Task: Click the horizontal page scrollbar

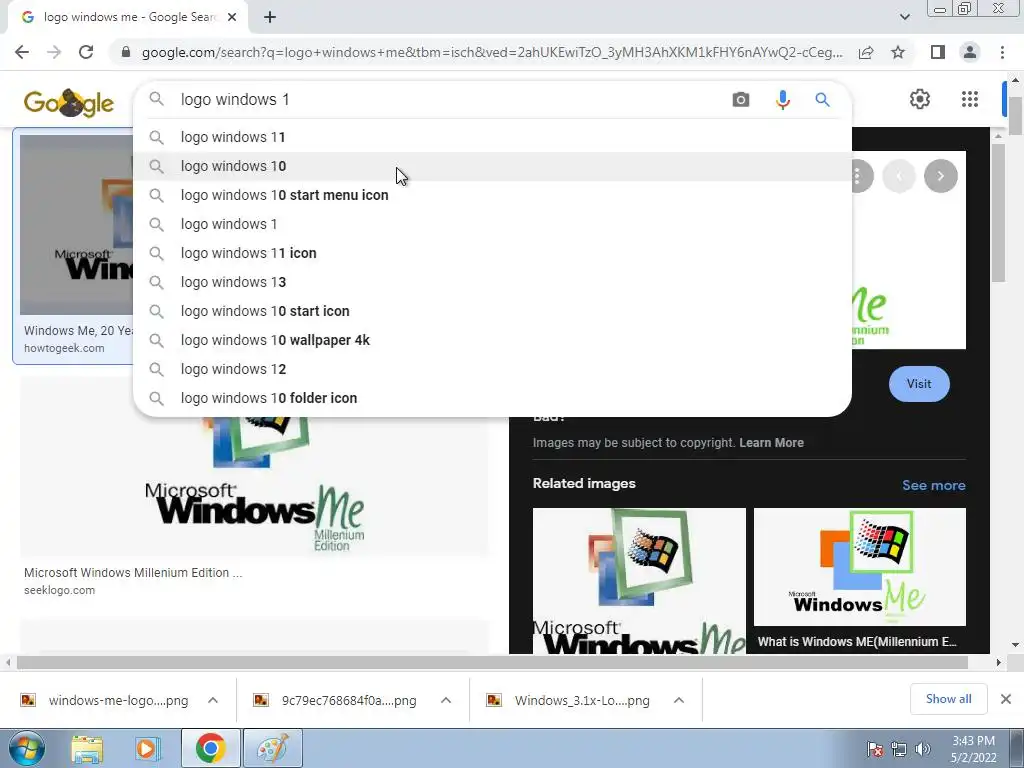Action: click(492, 662)
